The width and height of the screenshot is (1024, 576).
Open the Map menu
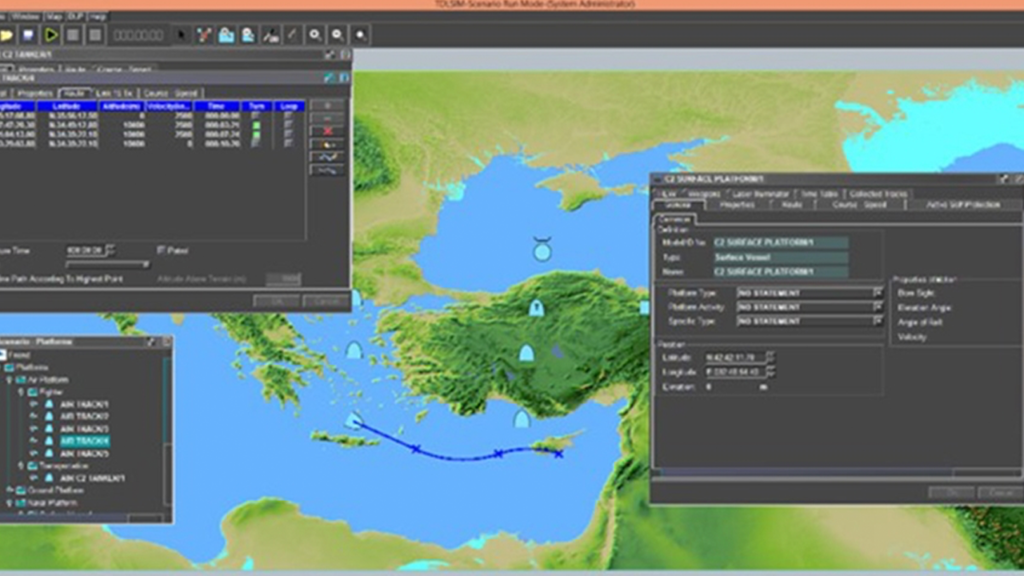click(54, 16)
